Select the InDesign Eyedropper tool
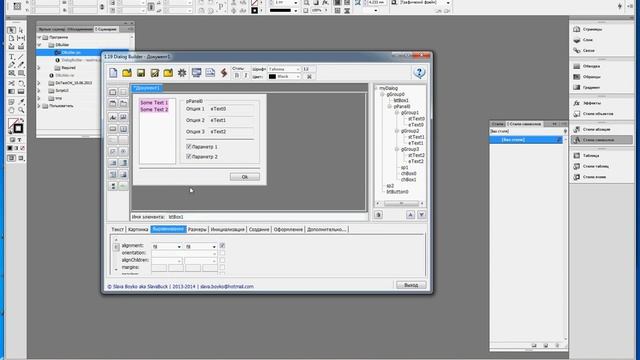Image resolution: width=640 pixels, height=360 pixels. 21,102
